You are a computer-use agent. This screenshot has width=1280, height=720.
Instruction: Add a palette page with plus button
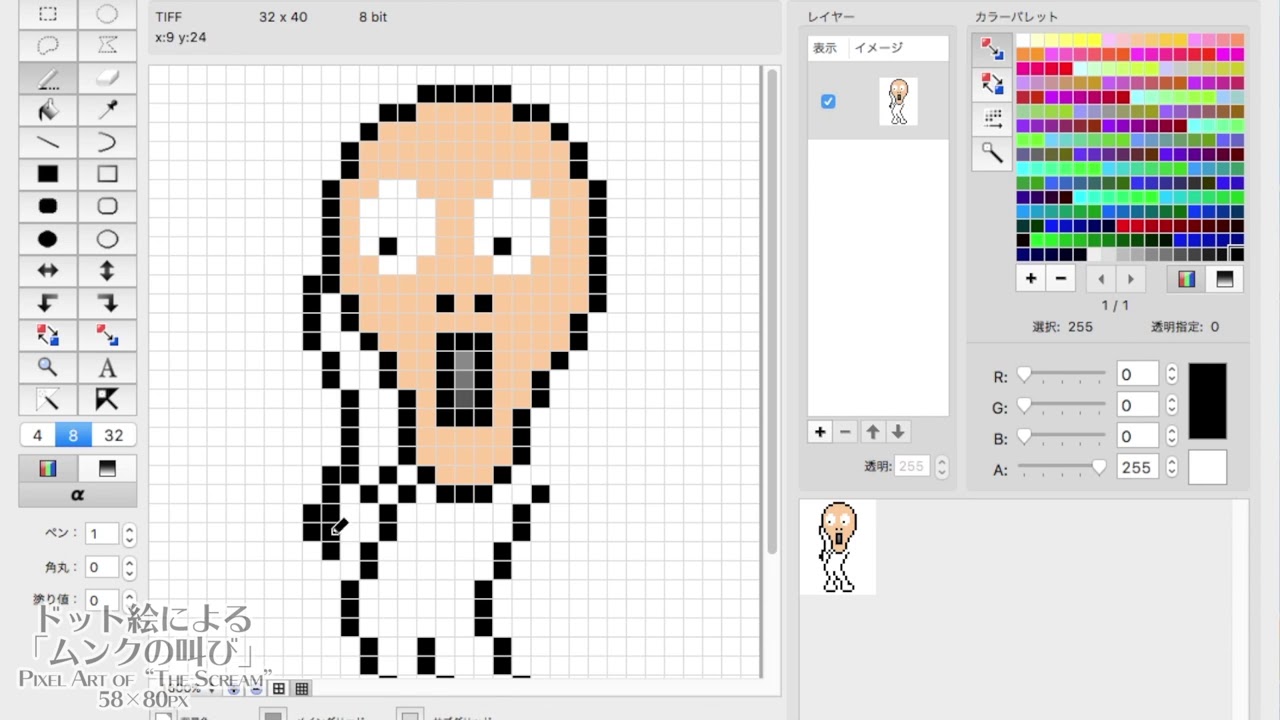1030,279
